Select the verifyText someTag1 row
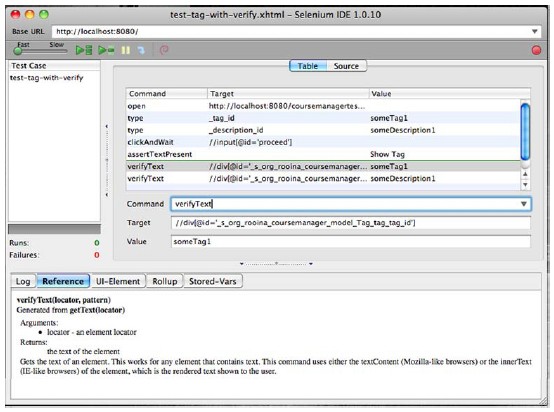554x412 pixels. click(323, 166)
